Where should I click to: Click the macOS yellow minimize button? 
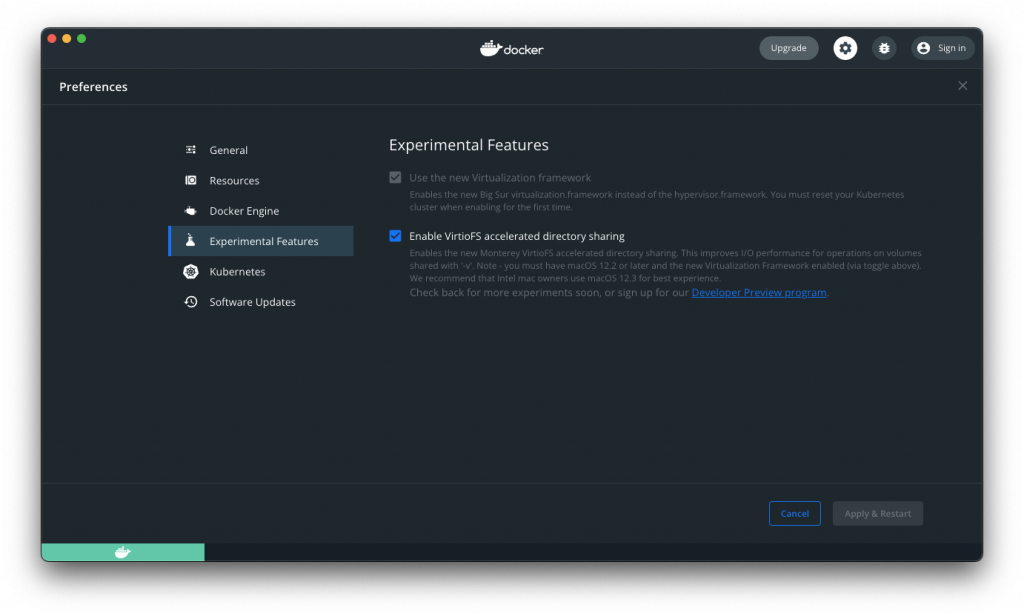click(67, 39)
